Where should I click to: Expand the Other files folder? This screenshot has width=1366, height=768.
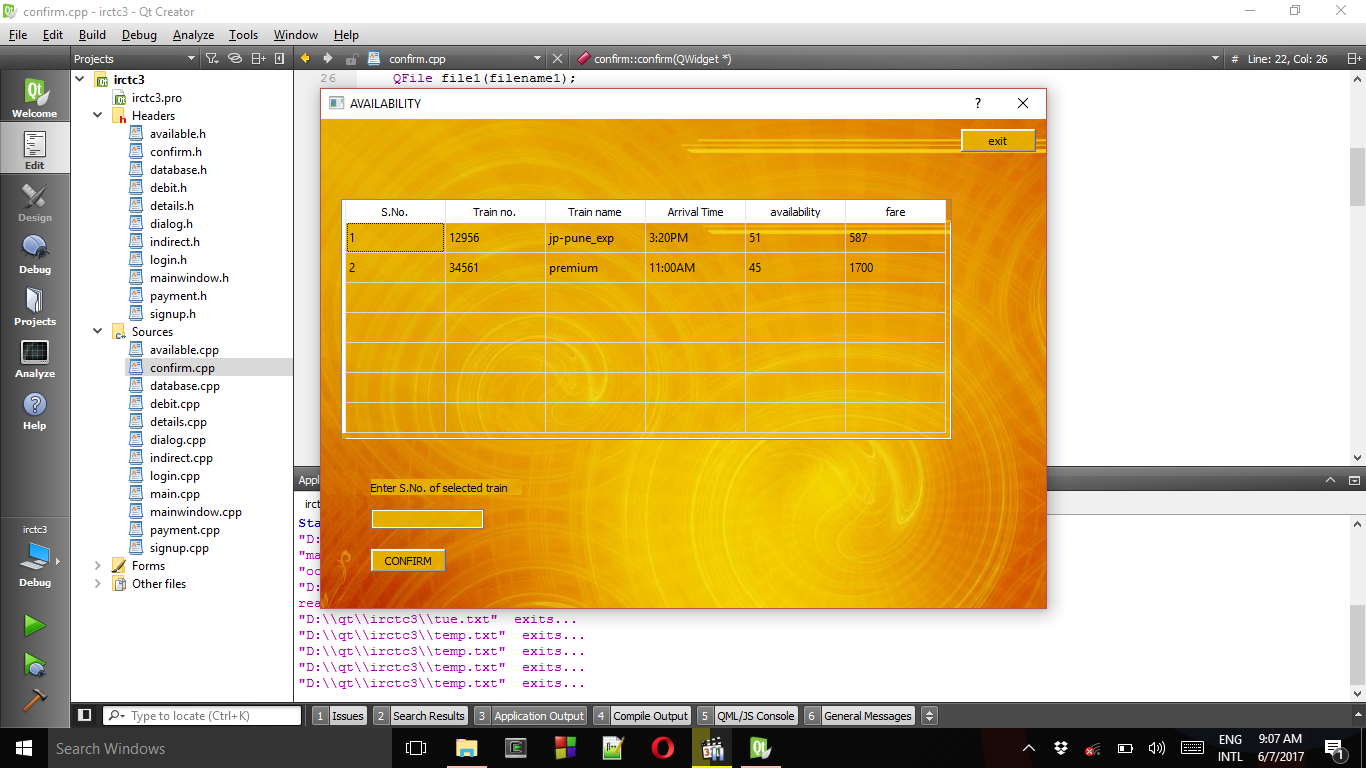[98, 584]
